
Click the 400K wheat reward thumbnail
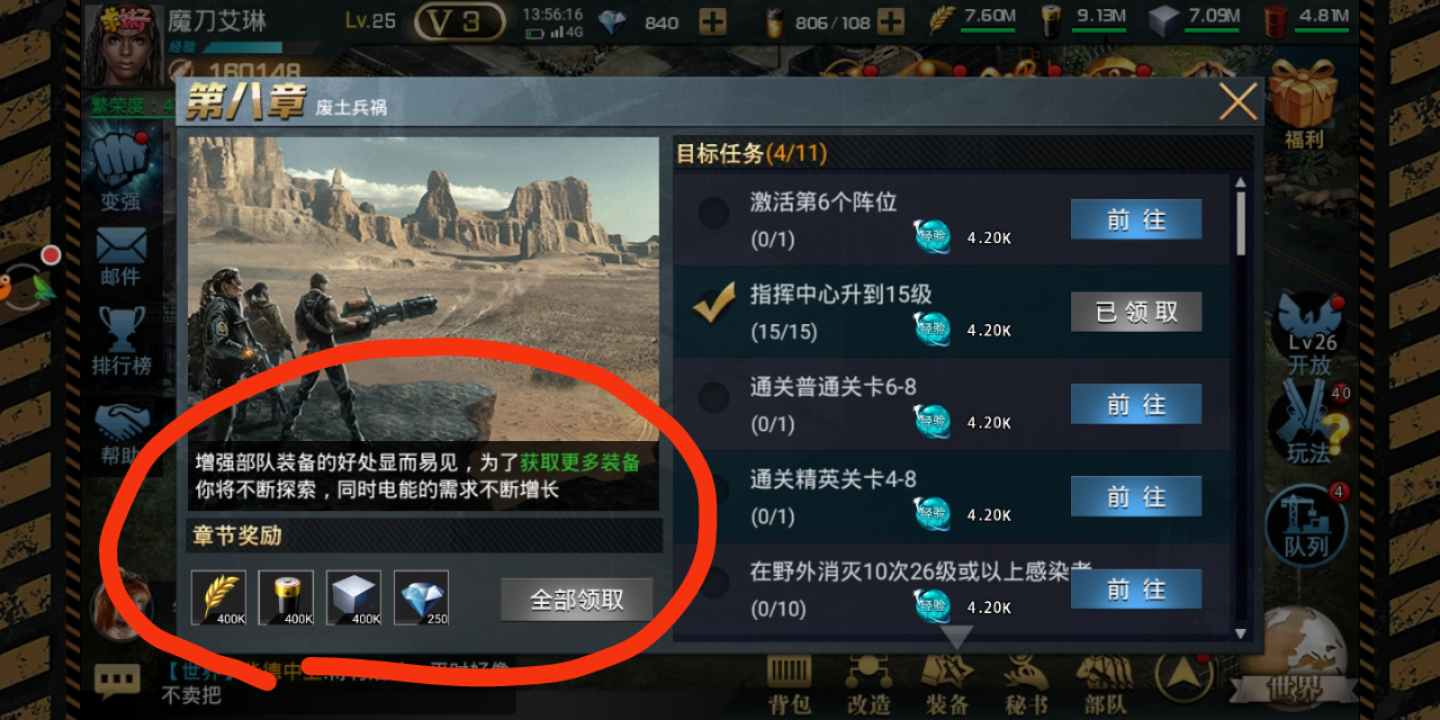click(x=219, y=598)
